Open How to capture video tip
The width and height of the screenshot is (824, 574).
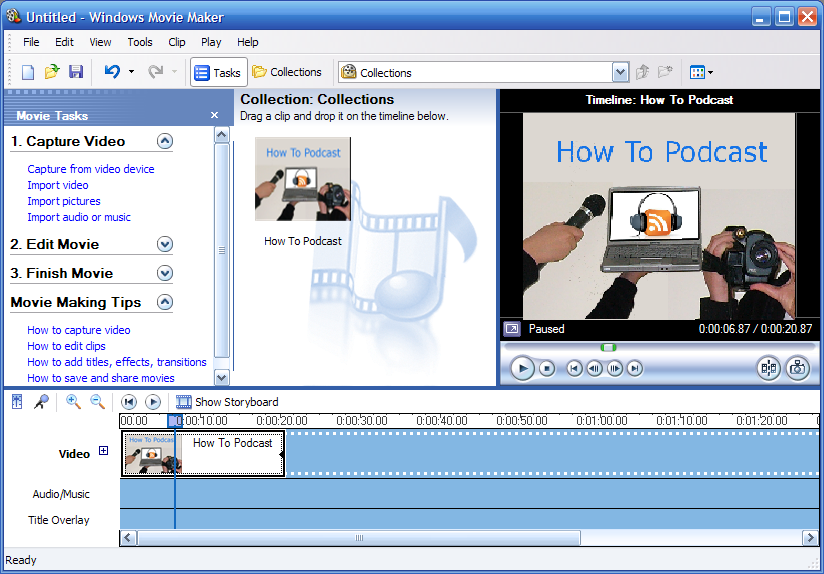coord(79,330)
